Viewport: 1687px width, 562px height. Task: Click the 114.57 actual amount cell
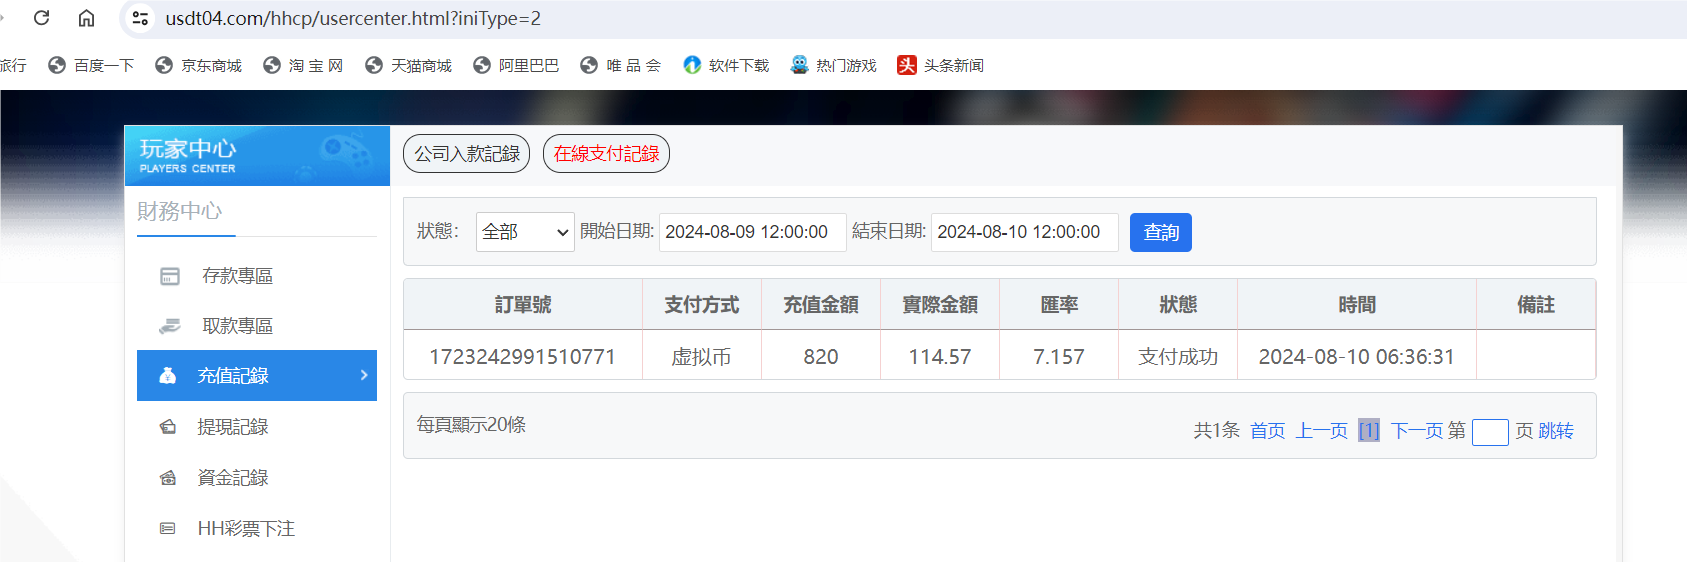(x=940, y=357)
